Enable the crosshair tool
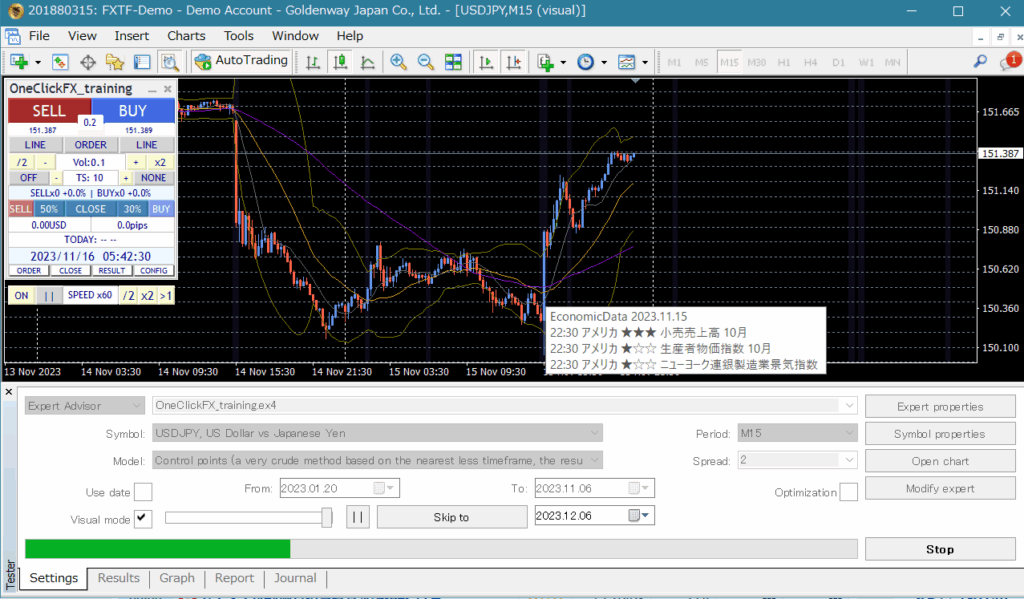Screen dimensions: 1024x599 tap(87, 62)
